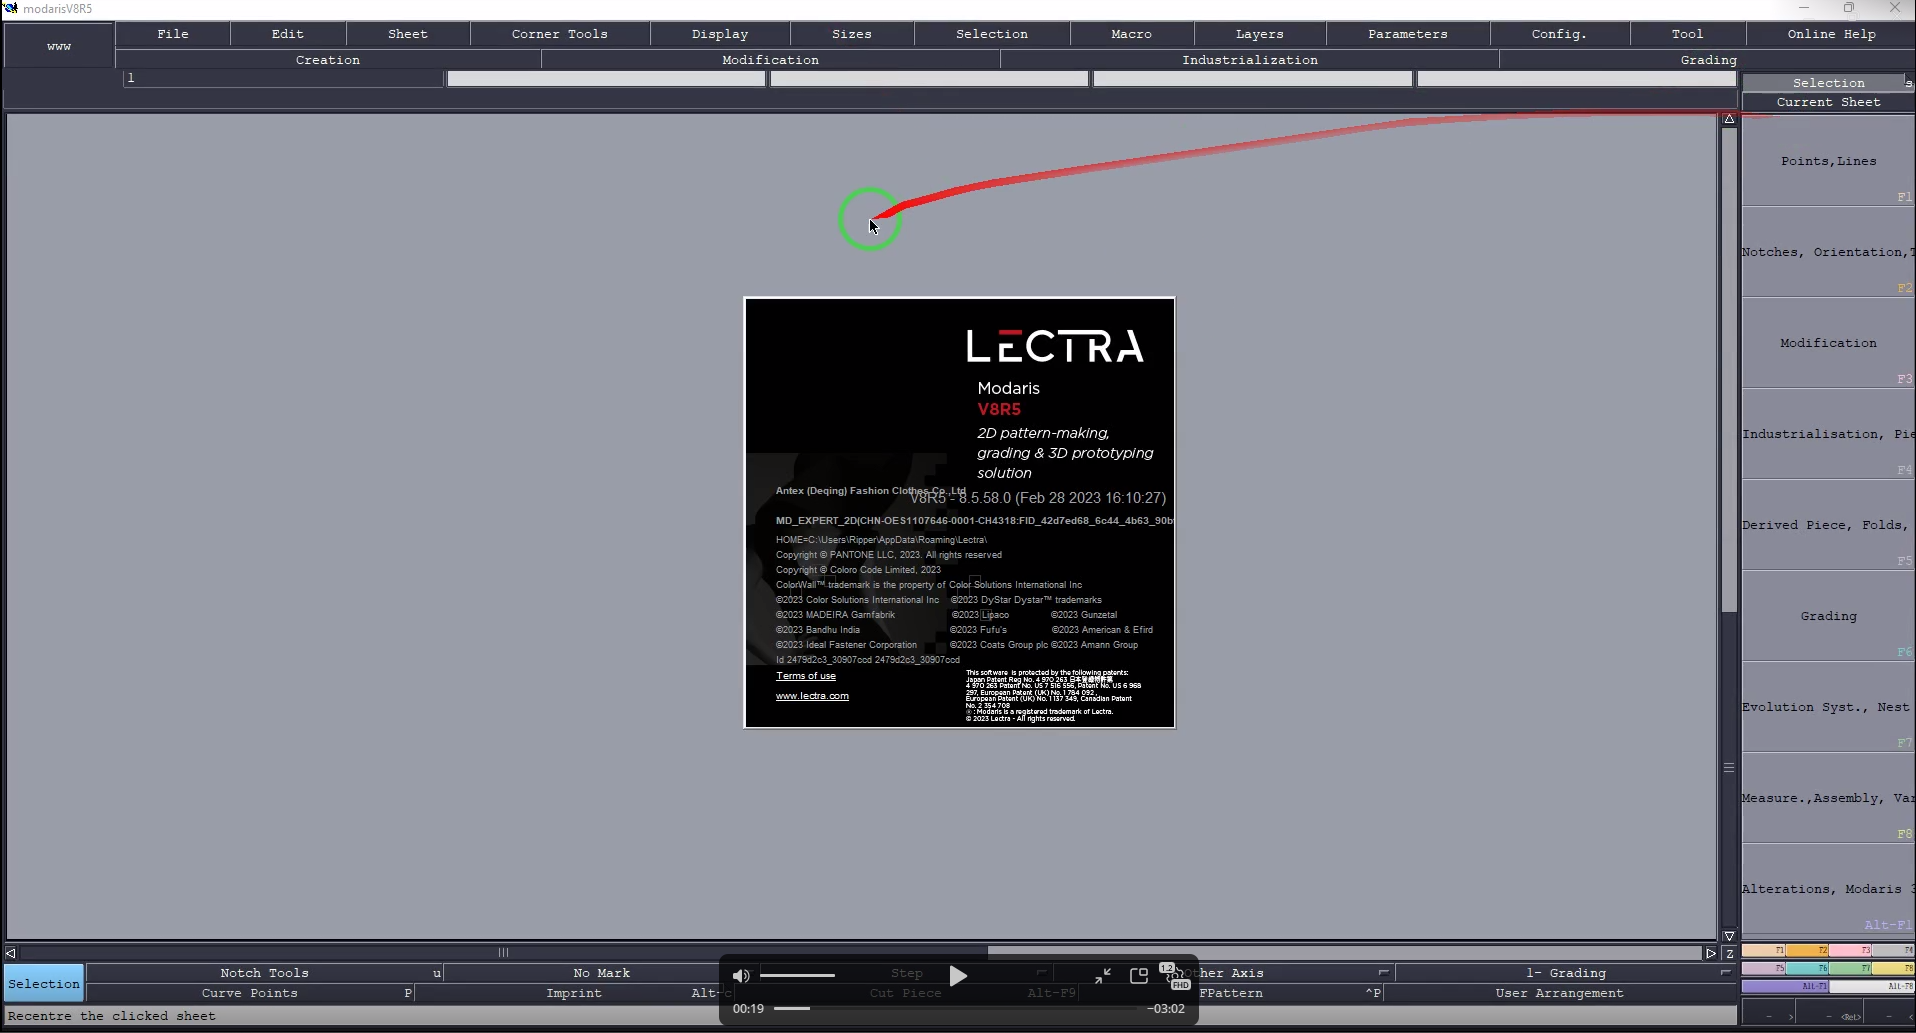Image resolution: width=1916 pixels, height=1033 pixels.
Task: Click the Z button beside horizontal scrollbar
Action: click(1730, 953)
